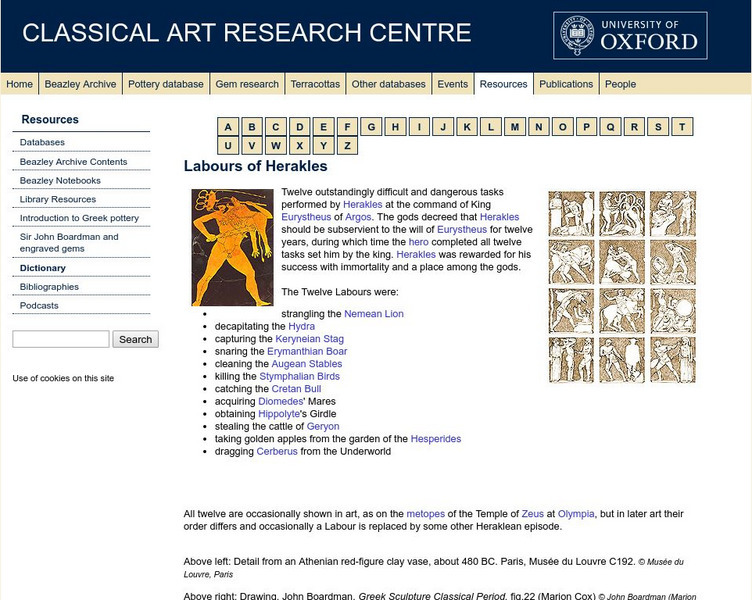Open Beazley Archive Contents sidebar link
The height and width of the screenshot is (600, 752).
(73, 162)
